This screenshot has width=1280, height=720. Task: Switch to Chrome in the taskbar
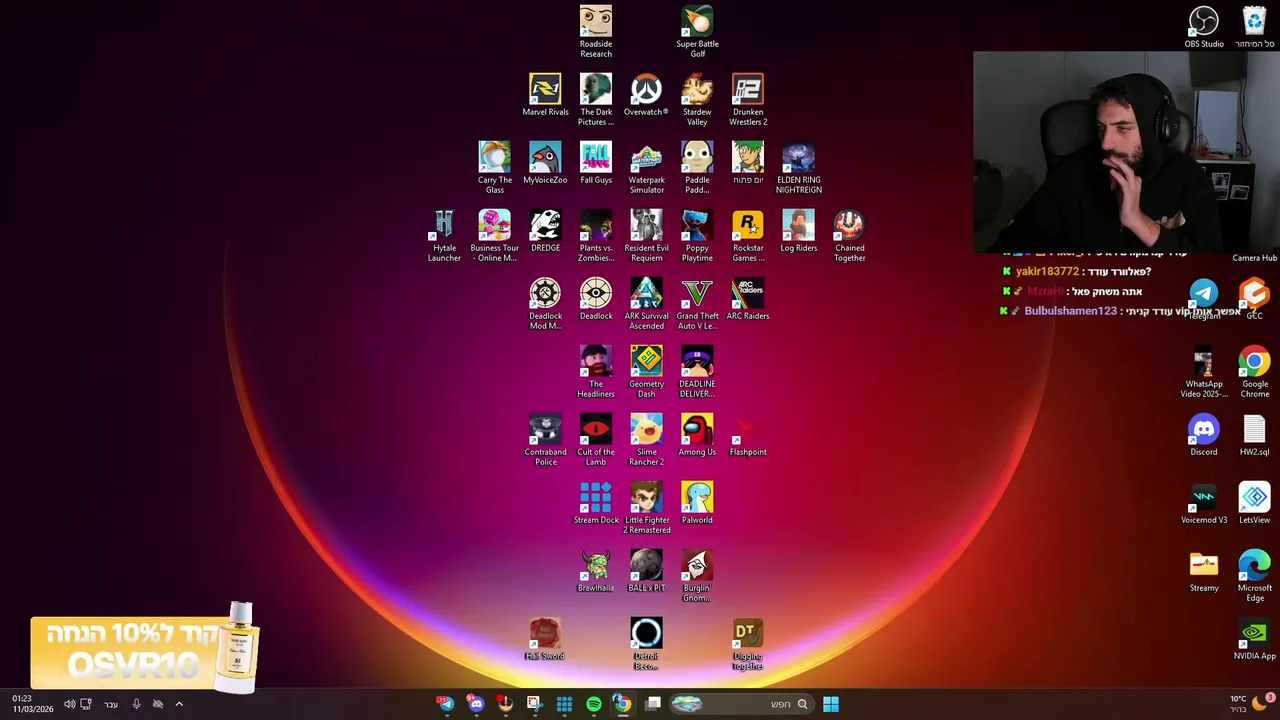point(622,704)
